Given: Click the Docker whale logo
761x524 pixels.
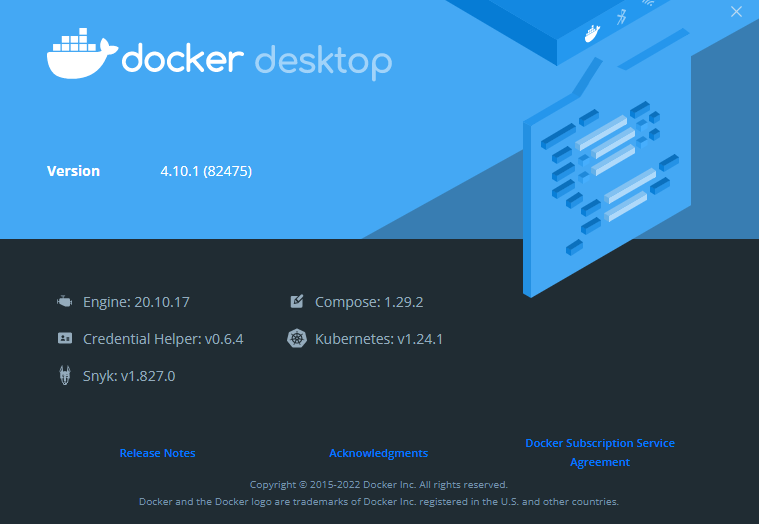Looking at the screenshot, I should coord(82,53).
